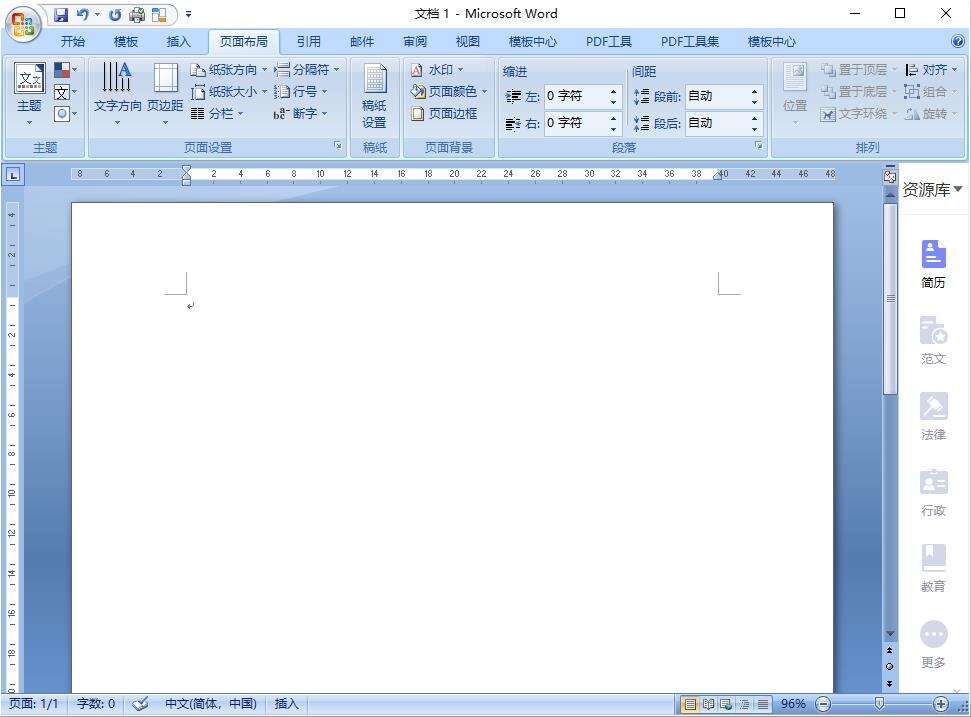Save the document from the quick access toolbar

pos(61,14)
